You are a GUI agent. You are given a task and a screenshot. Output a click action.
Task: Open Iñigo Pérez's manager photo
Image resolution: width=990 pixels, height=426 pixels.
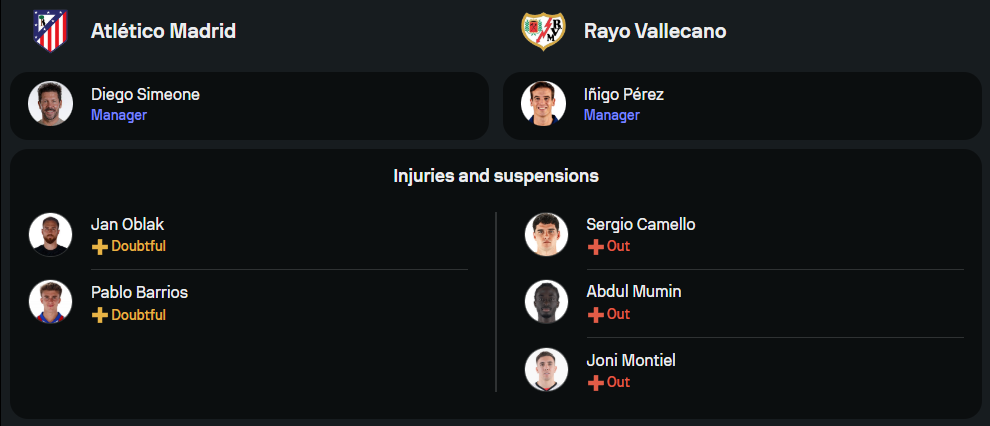[x=544, y=104]
